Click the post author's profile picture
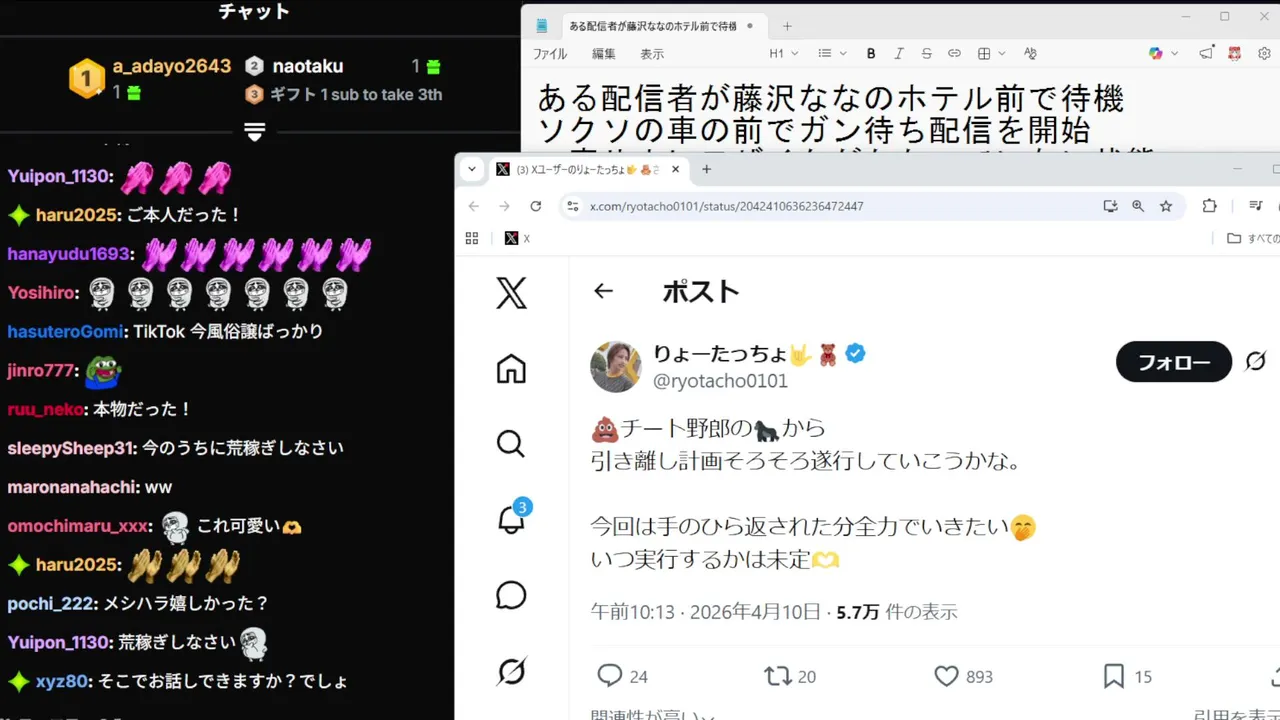This screenshot has height=720, width=1280. (x=616, y=366)
